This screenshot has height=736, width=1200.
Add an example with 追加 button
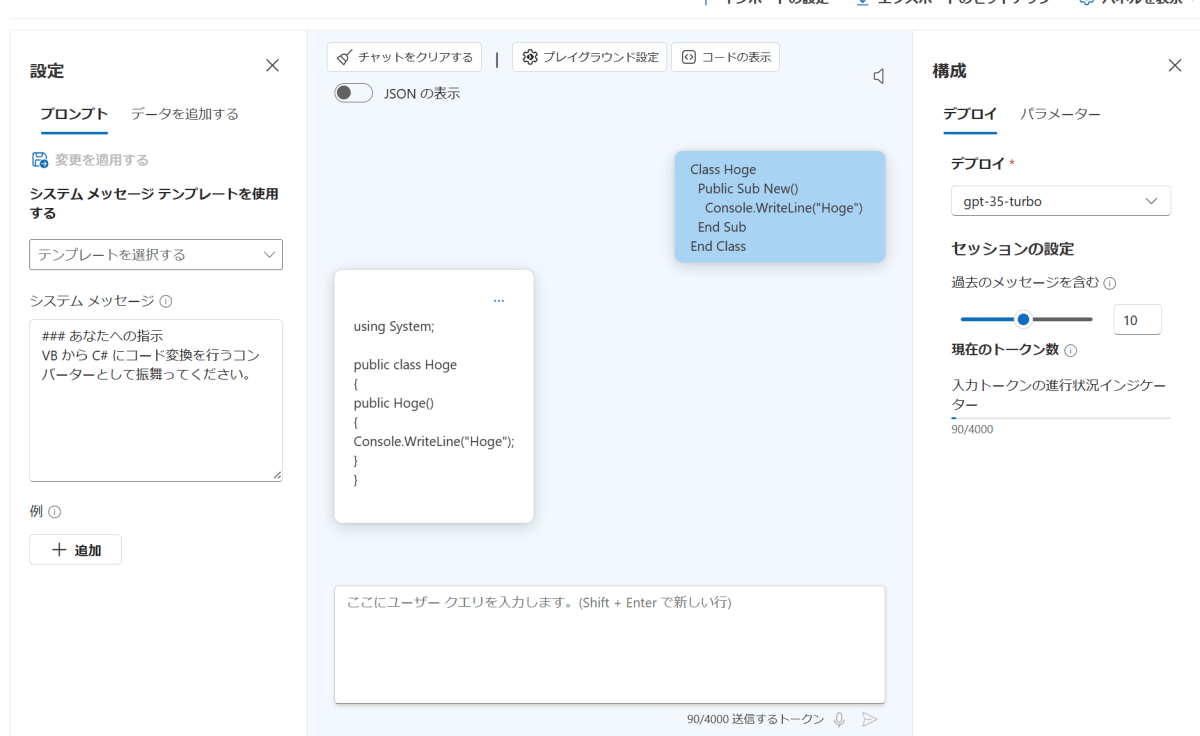point(75,550)
